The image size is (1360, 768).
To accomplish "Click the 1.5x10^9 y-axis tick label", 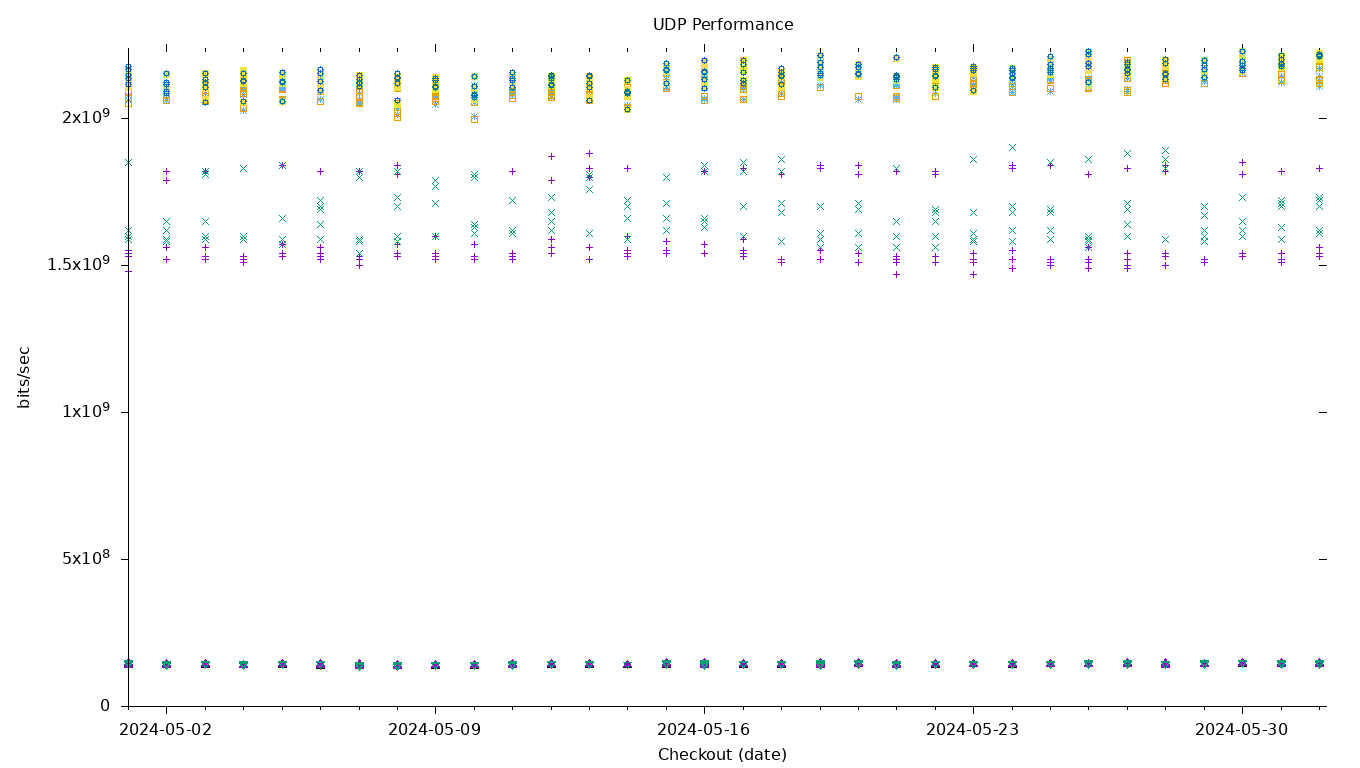I will 78,264.
